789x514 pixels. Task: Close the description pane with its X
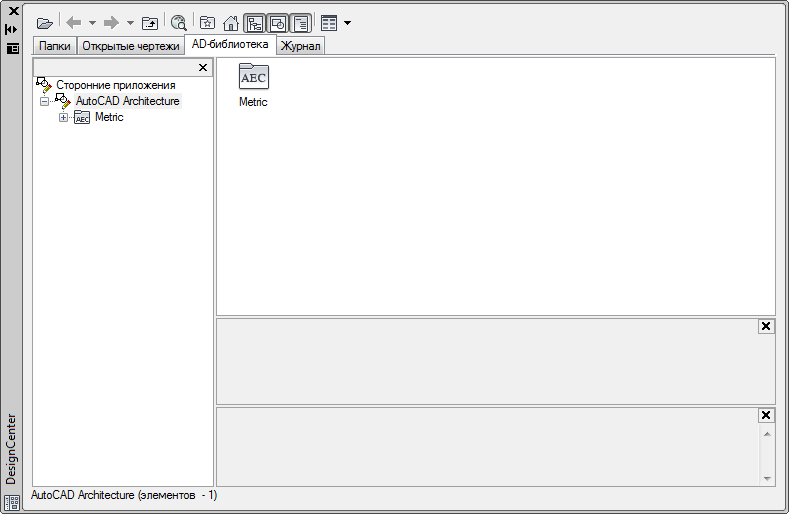coord(766,415)
